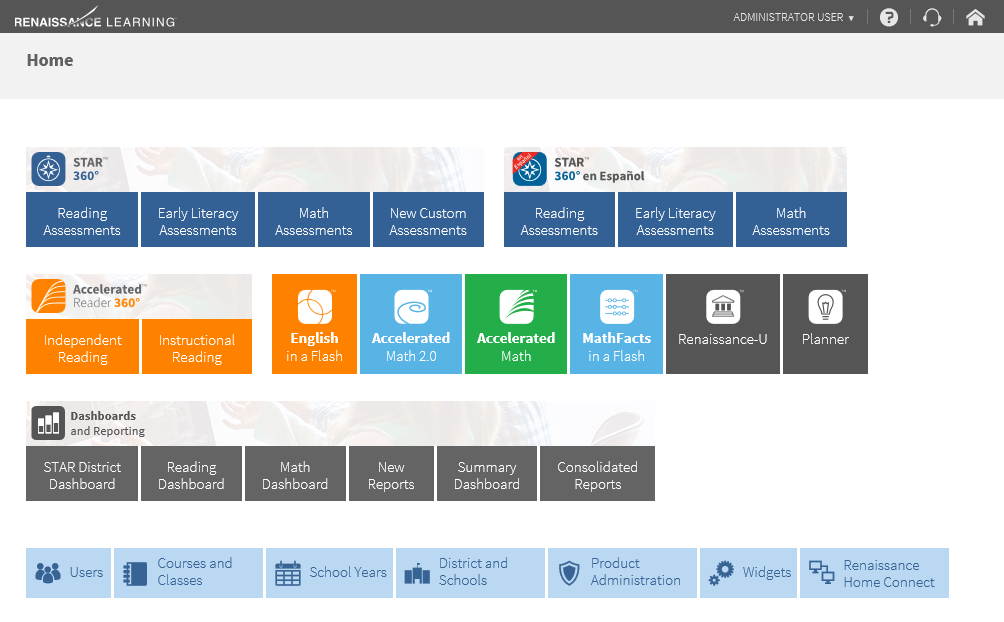
Task: Open en Español Early Literacy Assessments
Action: [x=676, y=220]
